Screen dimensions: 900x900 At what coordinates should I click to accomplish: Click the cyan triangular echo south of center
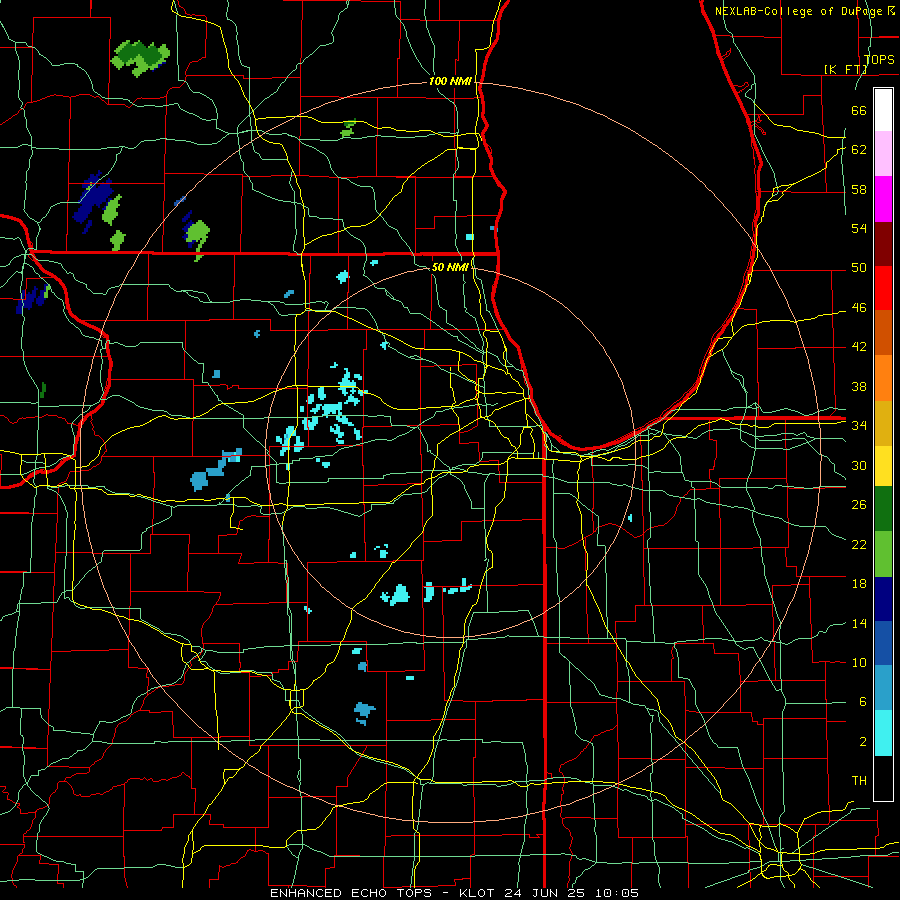(x=397, y=595)
